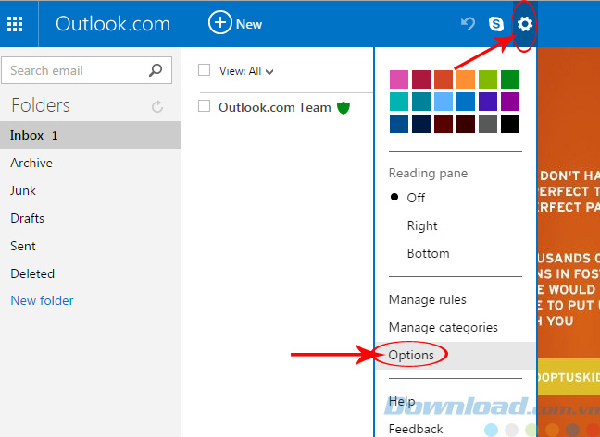
Task: Click the green trusted sender shield
Action: click(x=343, y=108)
